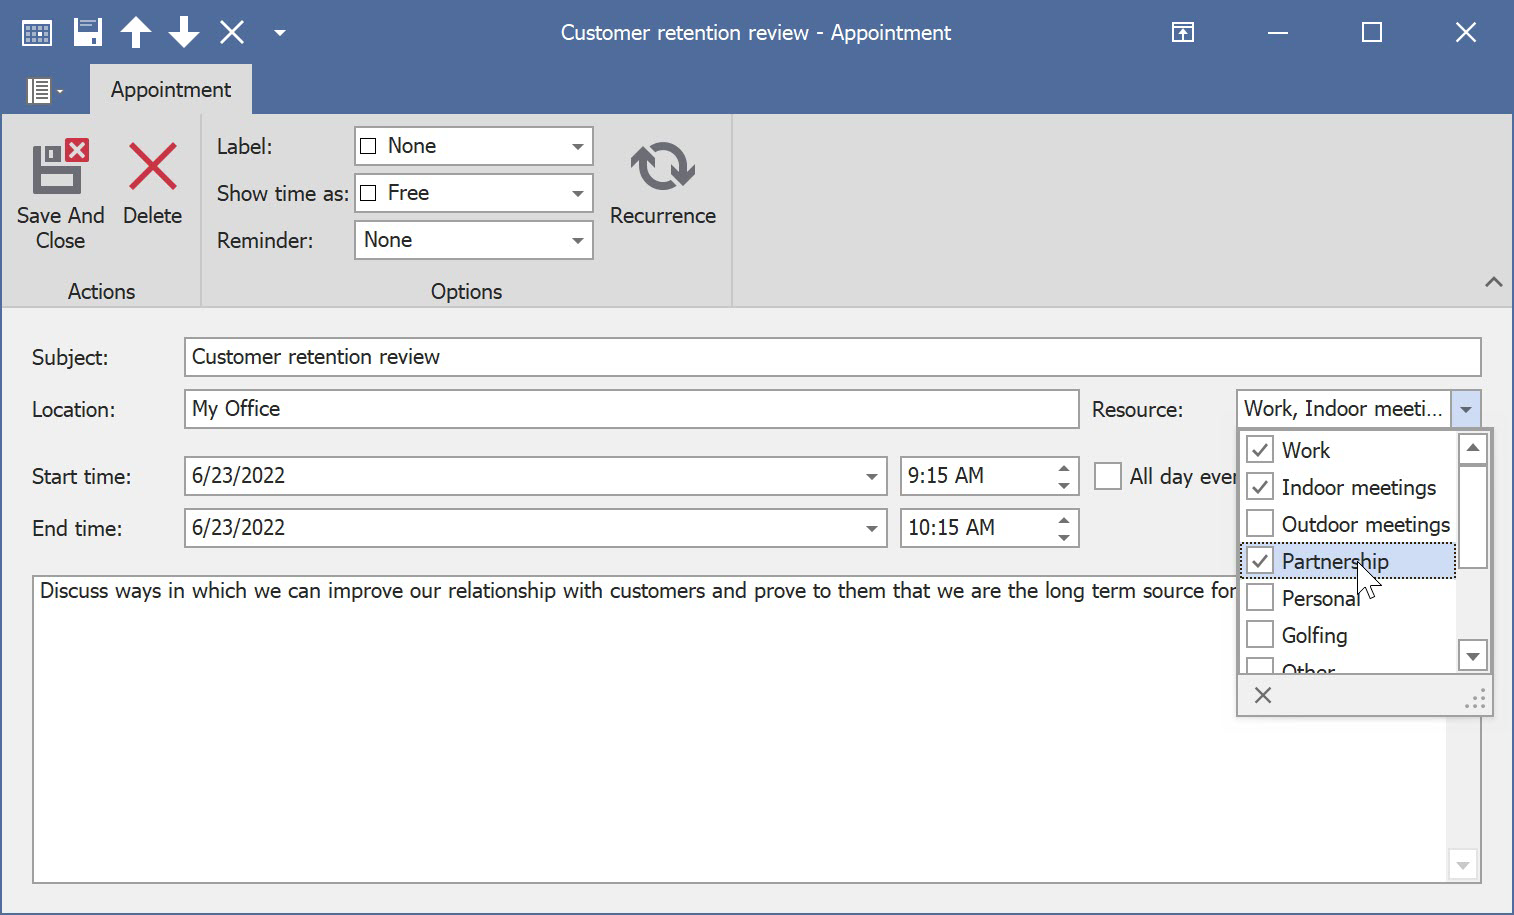The width and height of the screenshot is (1514, 915).
Task: Check the Outdoor meetings resource
Action: click(x=1260, y=524)
